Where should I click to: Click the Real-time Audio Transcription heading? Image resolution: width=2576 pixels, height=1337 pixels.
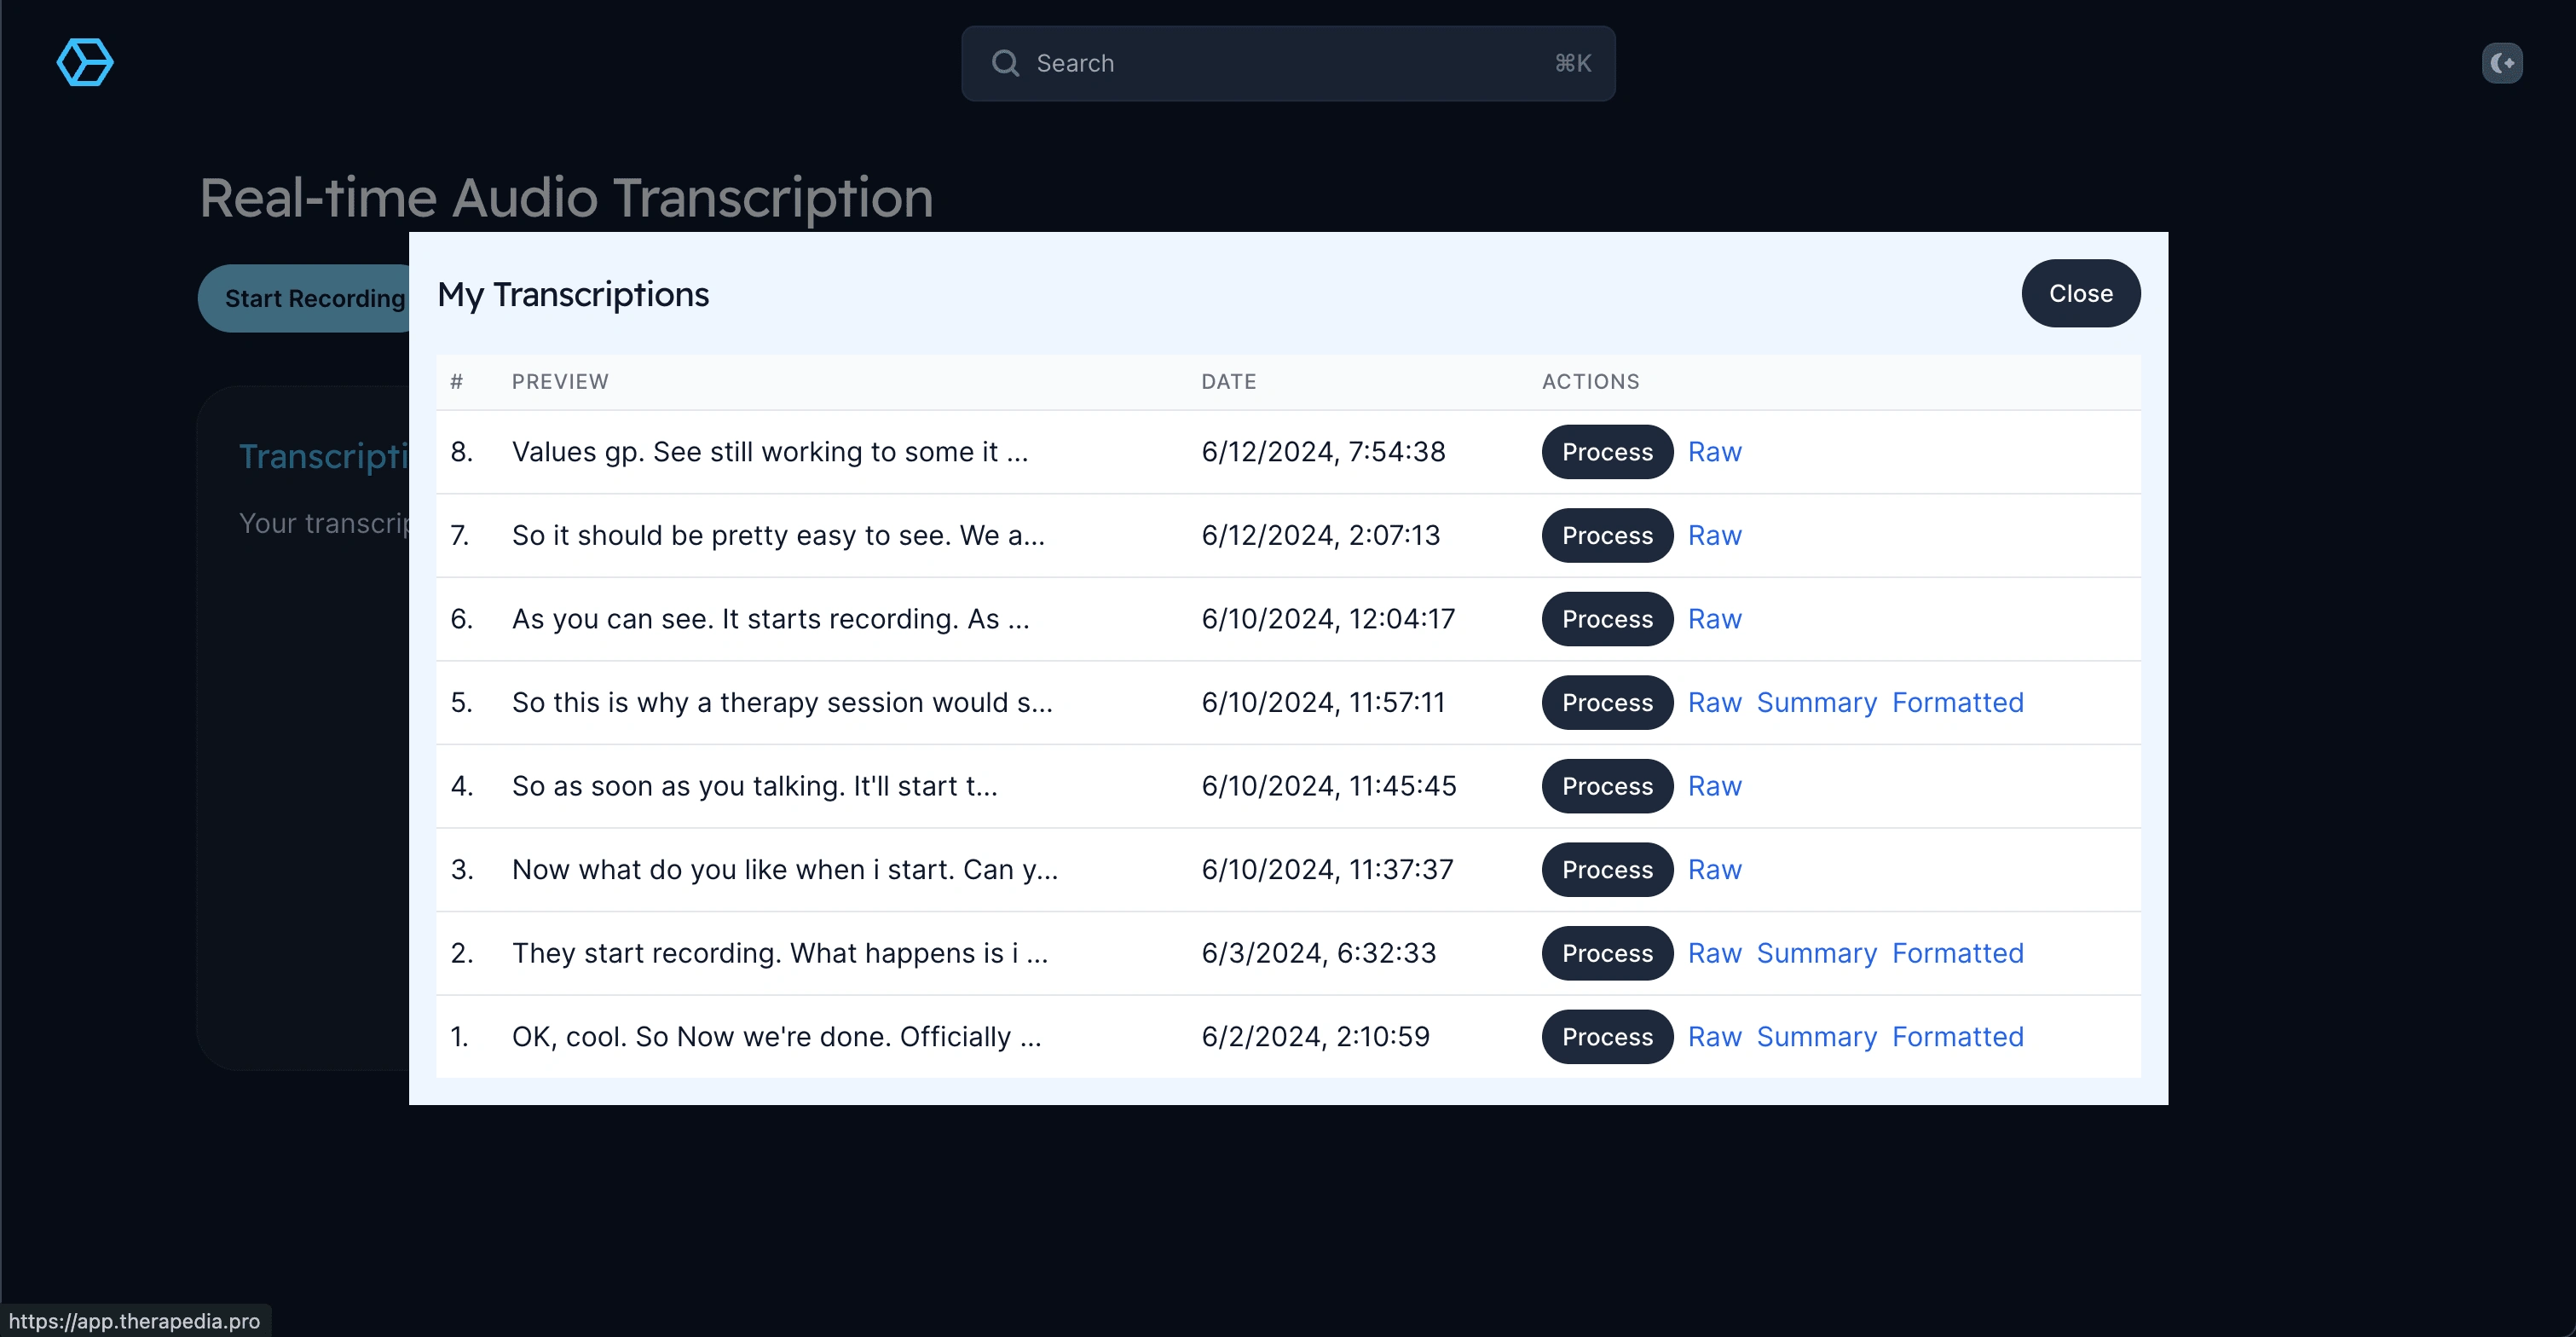(x=566, y=197)
